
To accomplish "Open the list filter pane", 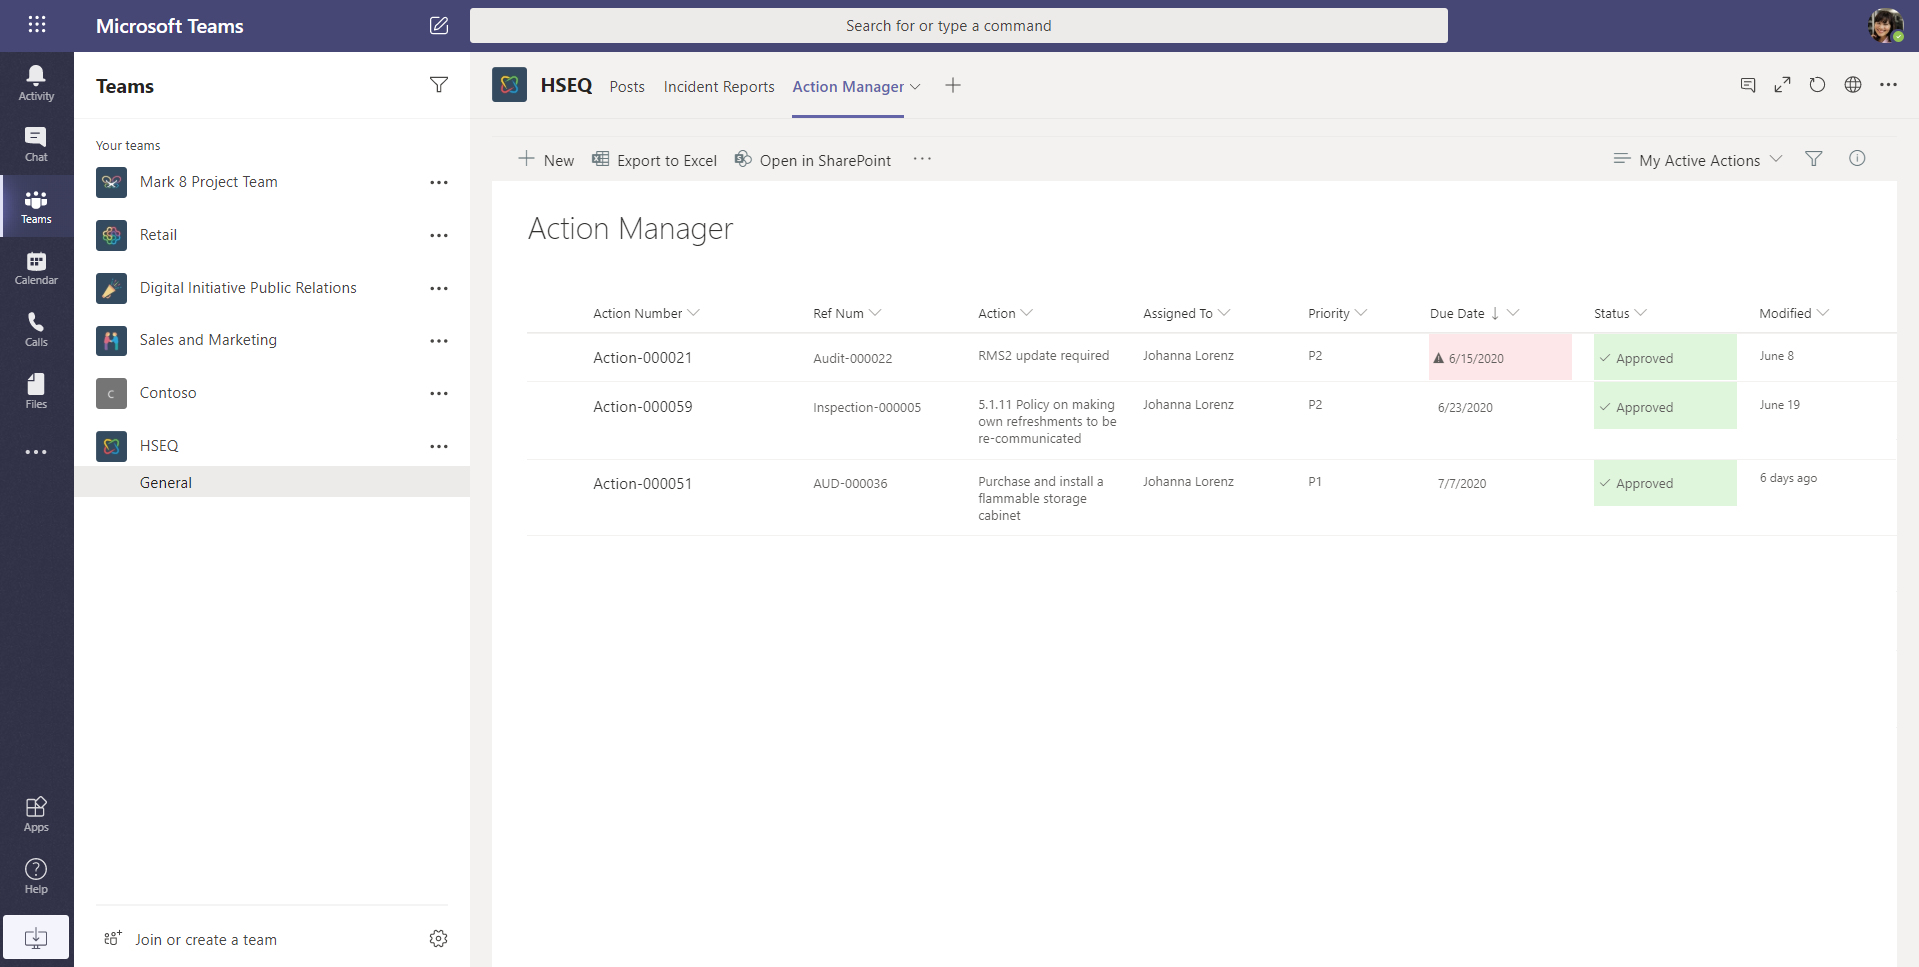I will pyautogui.click(x=1814, y=158).
